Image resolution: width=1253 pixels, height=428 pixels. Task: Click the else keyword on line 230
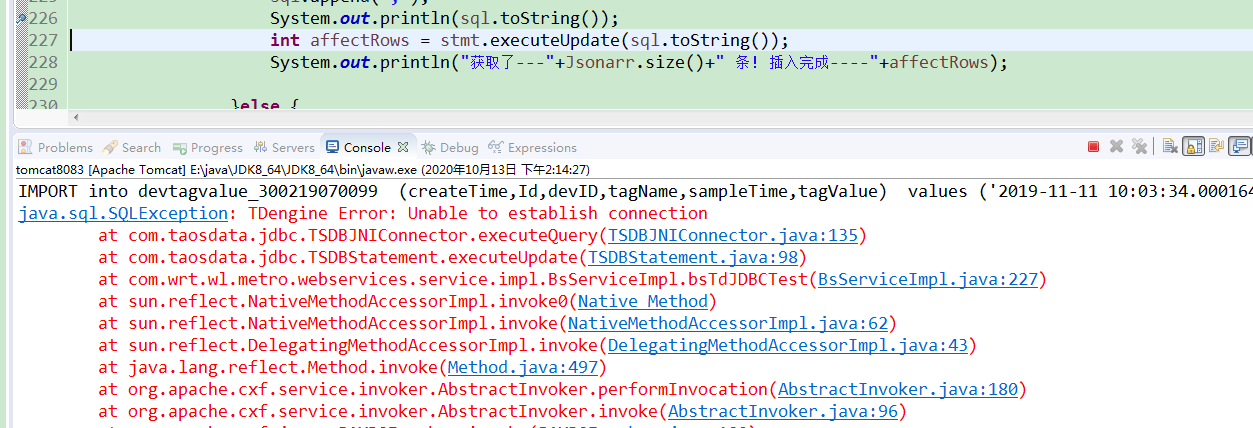tap(260, 105)
